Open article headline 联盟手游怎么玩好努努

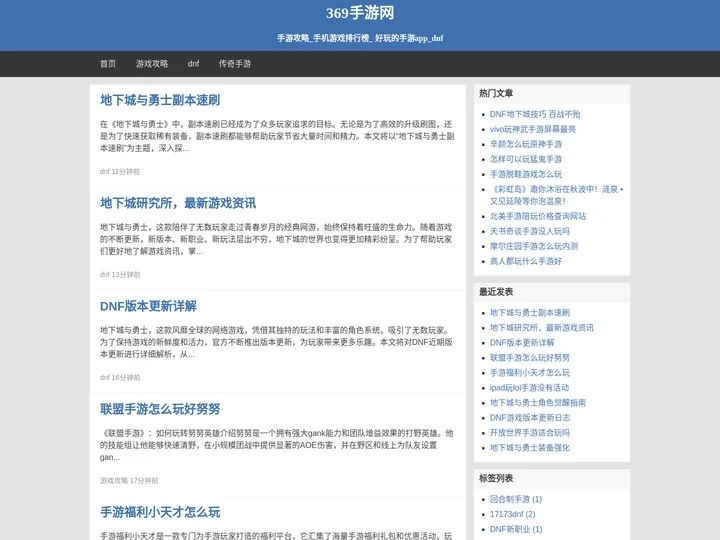pos(160,409)
